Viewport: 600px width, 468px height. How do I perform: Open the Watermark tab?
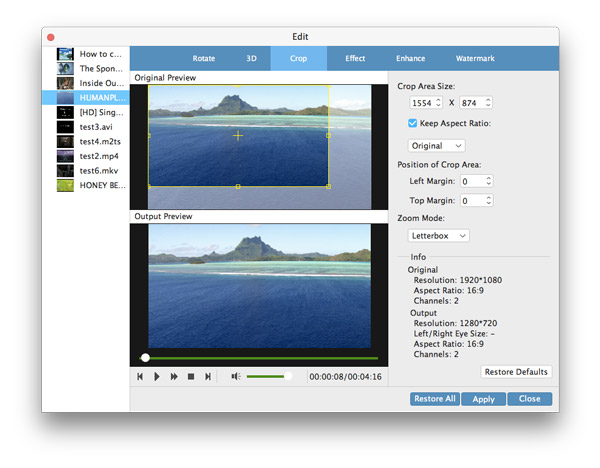point(475,59)
